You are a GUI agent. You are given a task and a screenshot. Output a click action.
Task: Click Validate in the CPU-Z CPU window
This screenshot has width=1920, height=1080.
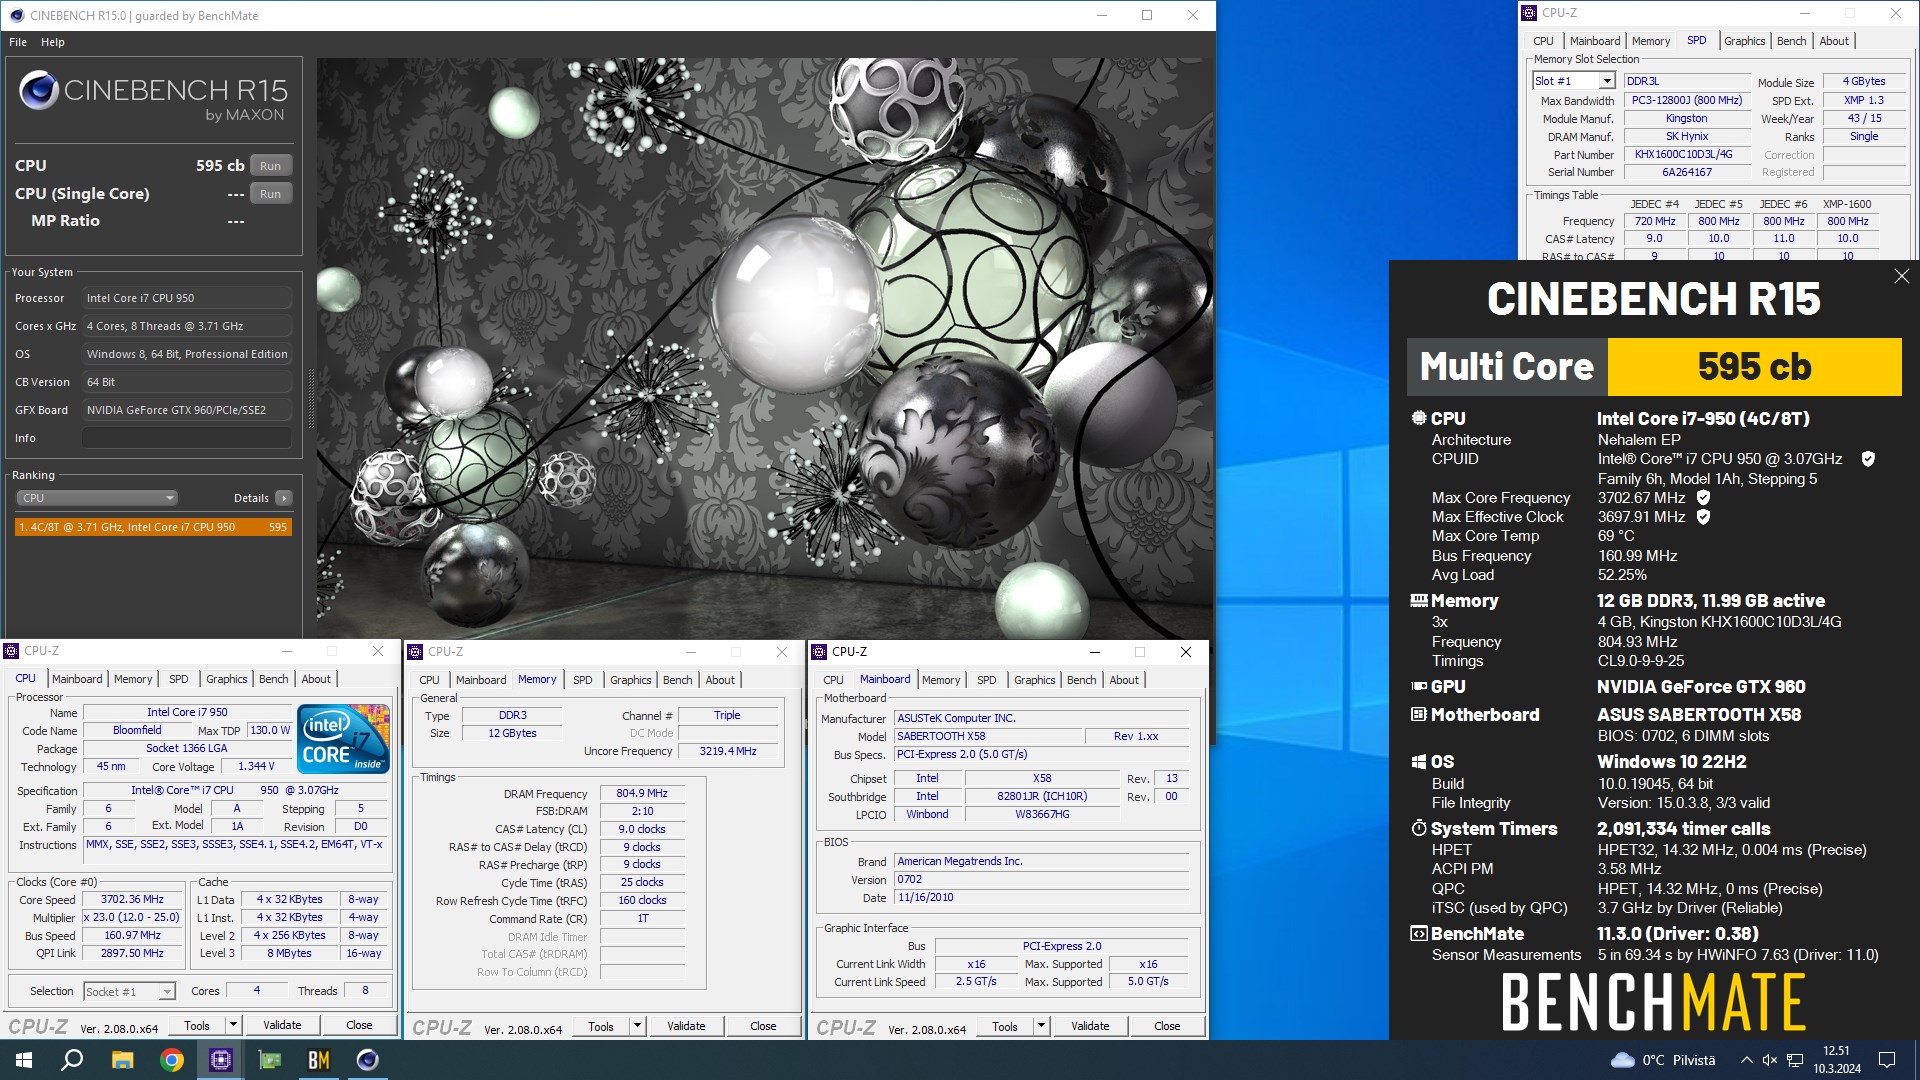[282, 1025]
